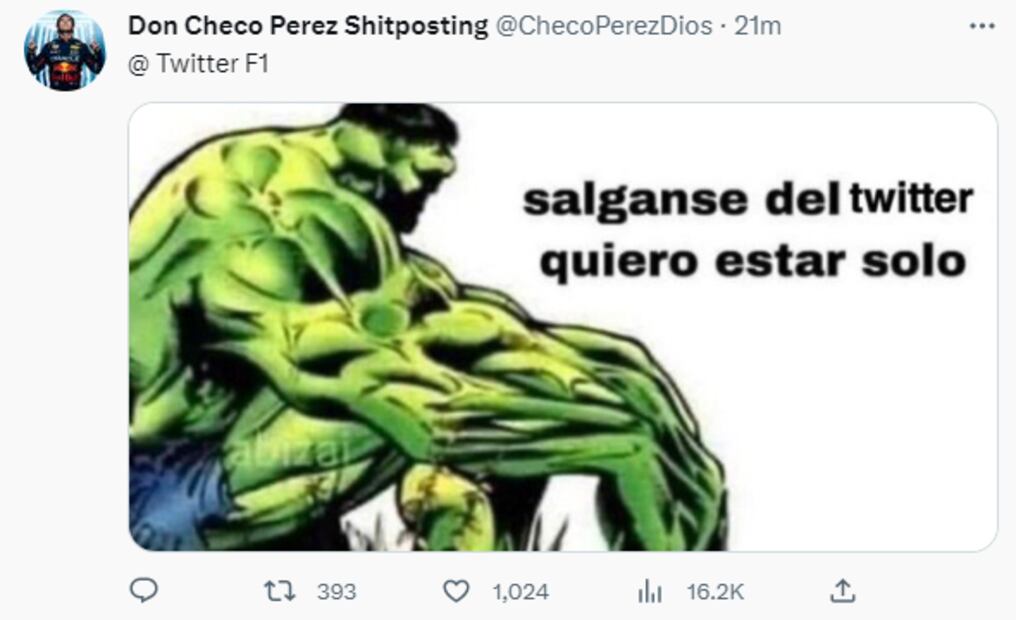1016x620 pixels.
Task: Open the Hulk meme image
Action: click(x=562, y=327)
